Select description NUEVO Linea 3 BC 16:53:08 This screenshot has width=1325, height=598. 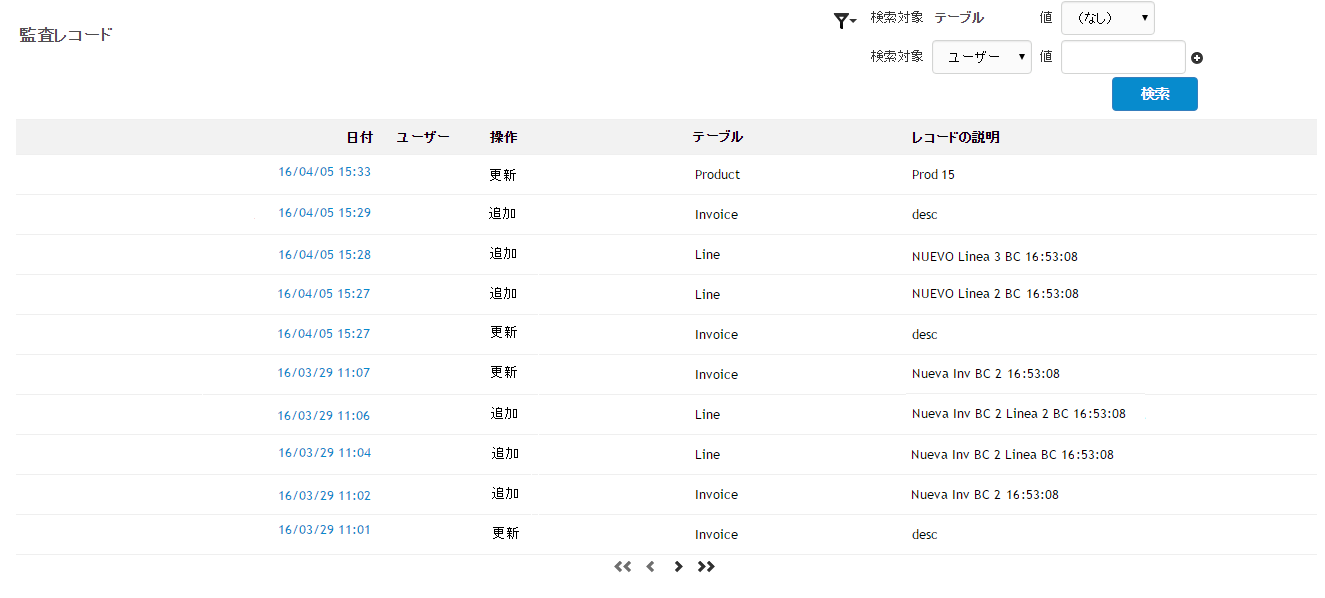coord(995,257)
